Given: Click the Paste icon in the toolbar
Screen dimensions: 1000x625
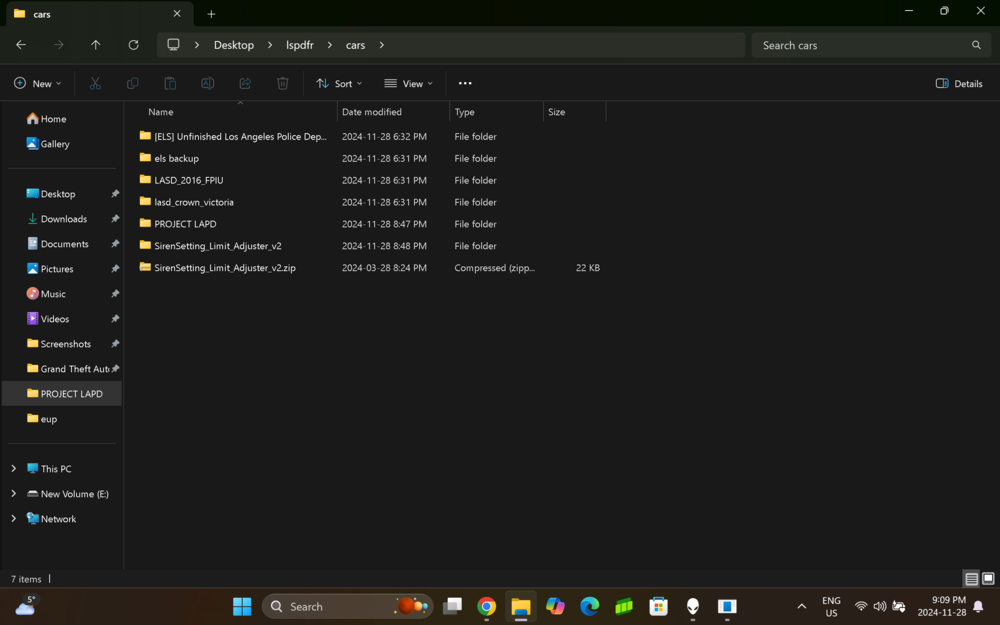Looking at the screenshot, I should 170,83.
